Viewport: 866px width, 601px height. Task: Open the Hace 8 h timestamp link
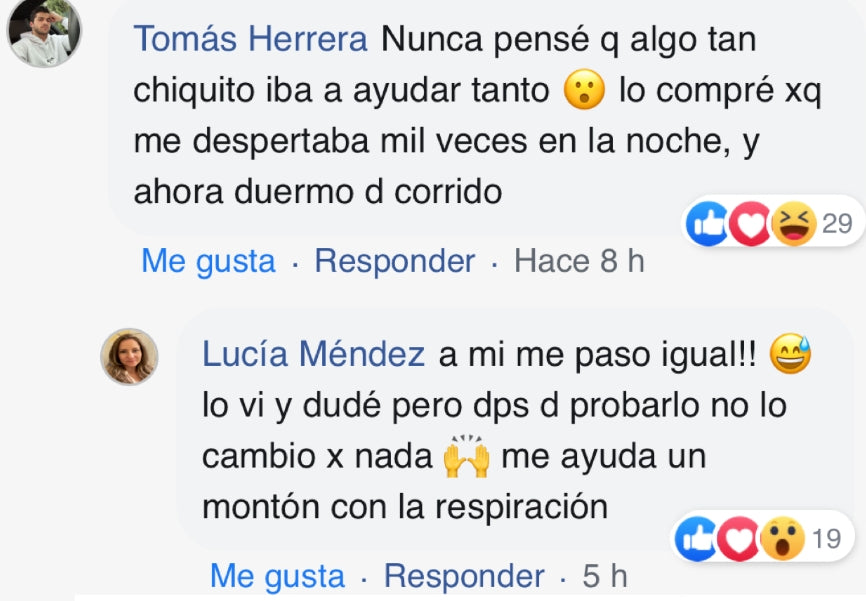coord(578,262)
